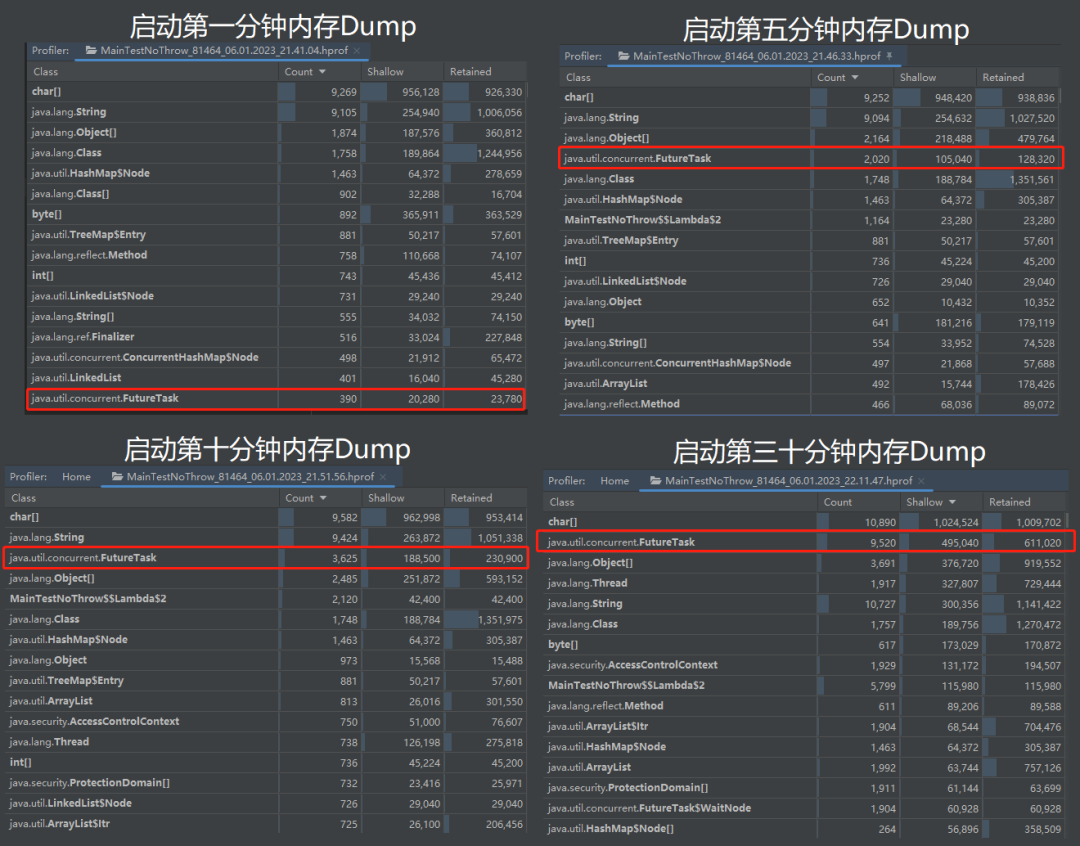Select java.lang.Class[] row in first-minute dump
1080x846 pixels.
point(276,194)
